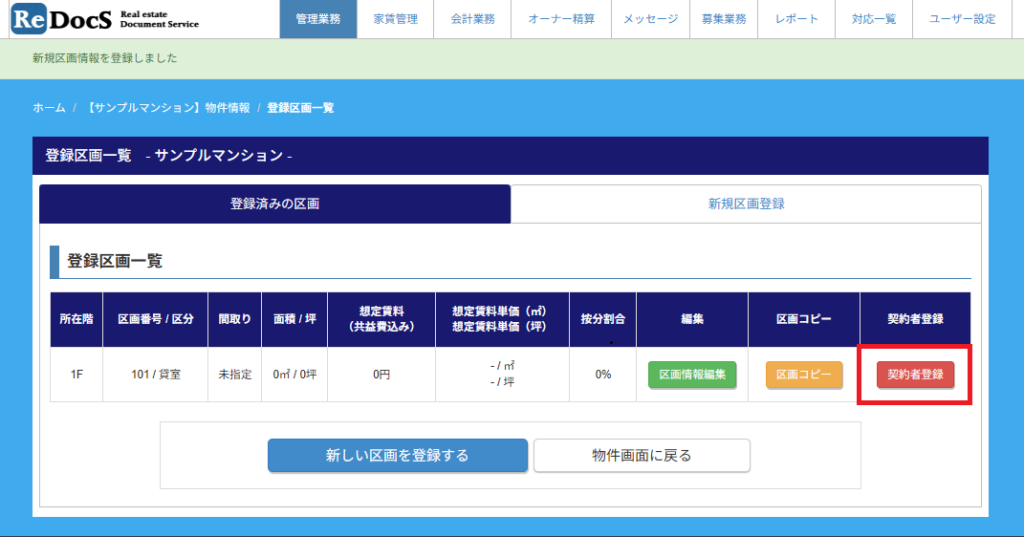
Task: Go to 【サンプルマンション】物件情報 breadcrumb
Action: coord(167,107)
